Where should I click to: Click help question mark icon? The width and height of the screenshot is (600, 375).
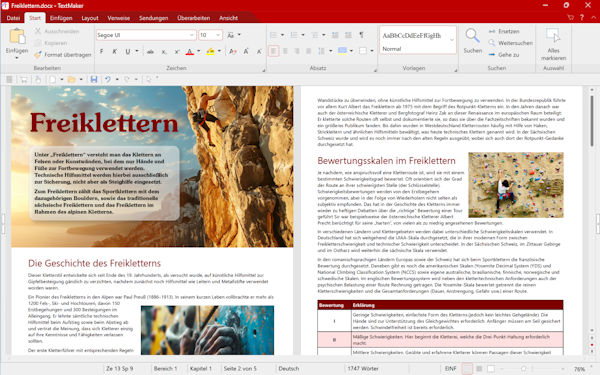(x=582, y=18)
